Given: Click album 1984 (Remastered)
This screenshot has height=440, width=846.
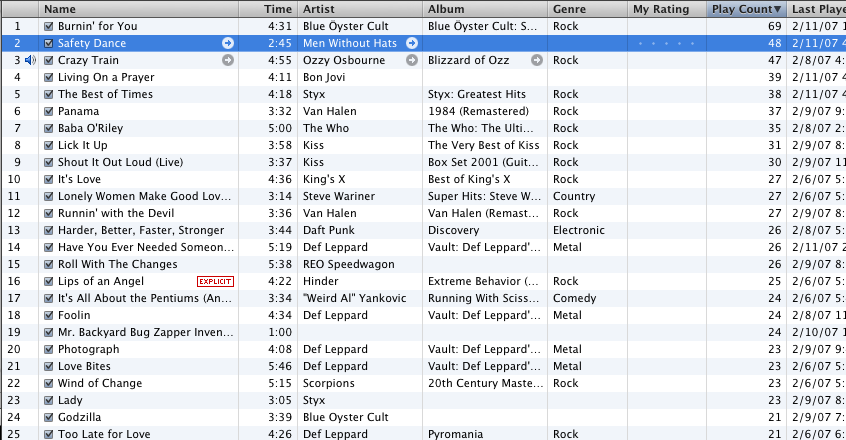Looking at the screenshot, I should 479,112.
